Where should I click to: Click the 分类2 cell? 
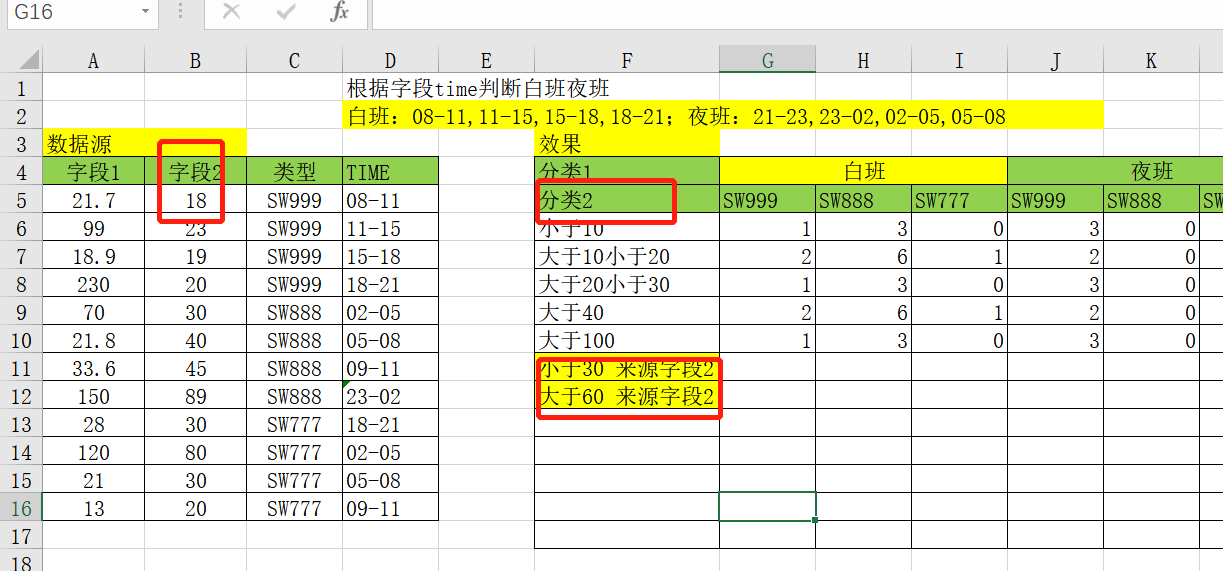[x=626, y=200]
